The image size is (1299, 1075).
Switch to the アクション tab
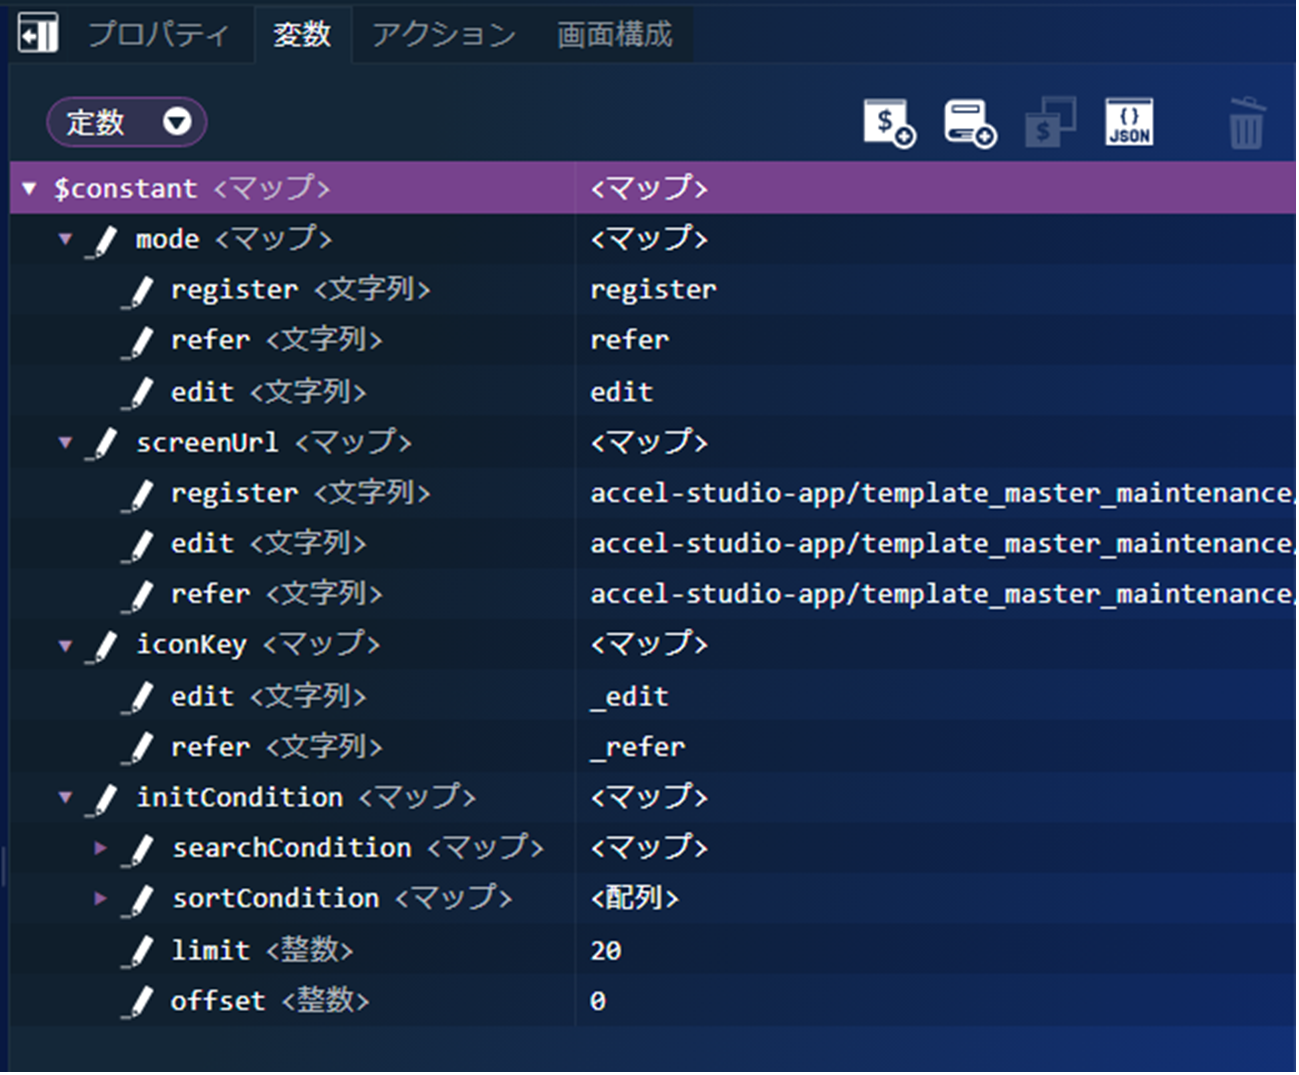[443, 35]
